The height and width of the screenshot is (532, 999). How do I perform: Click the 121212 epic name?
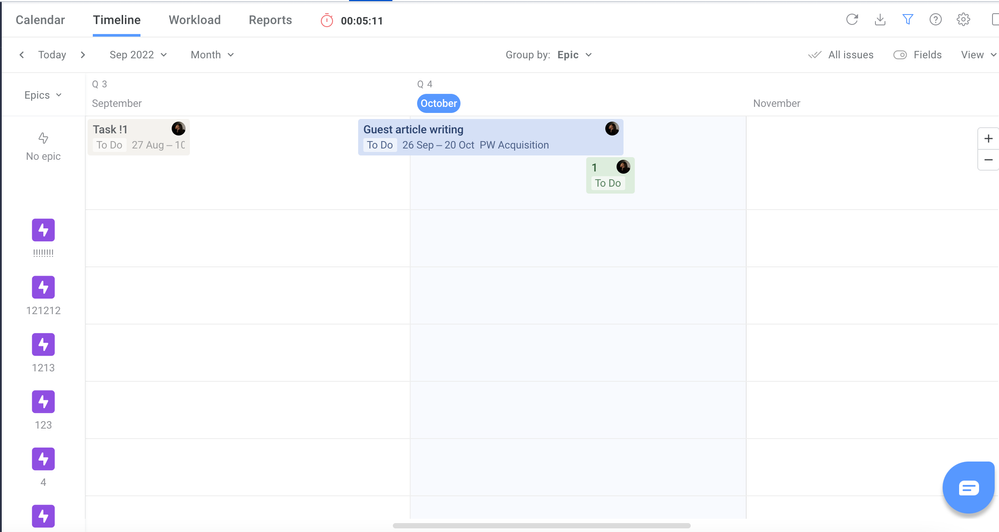pyautogui.click(x=43, y=310)
